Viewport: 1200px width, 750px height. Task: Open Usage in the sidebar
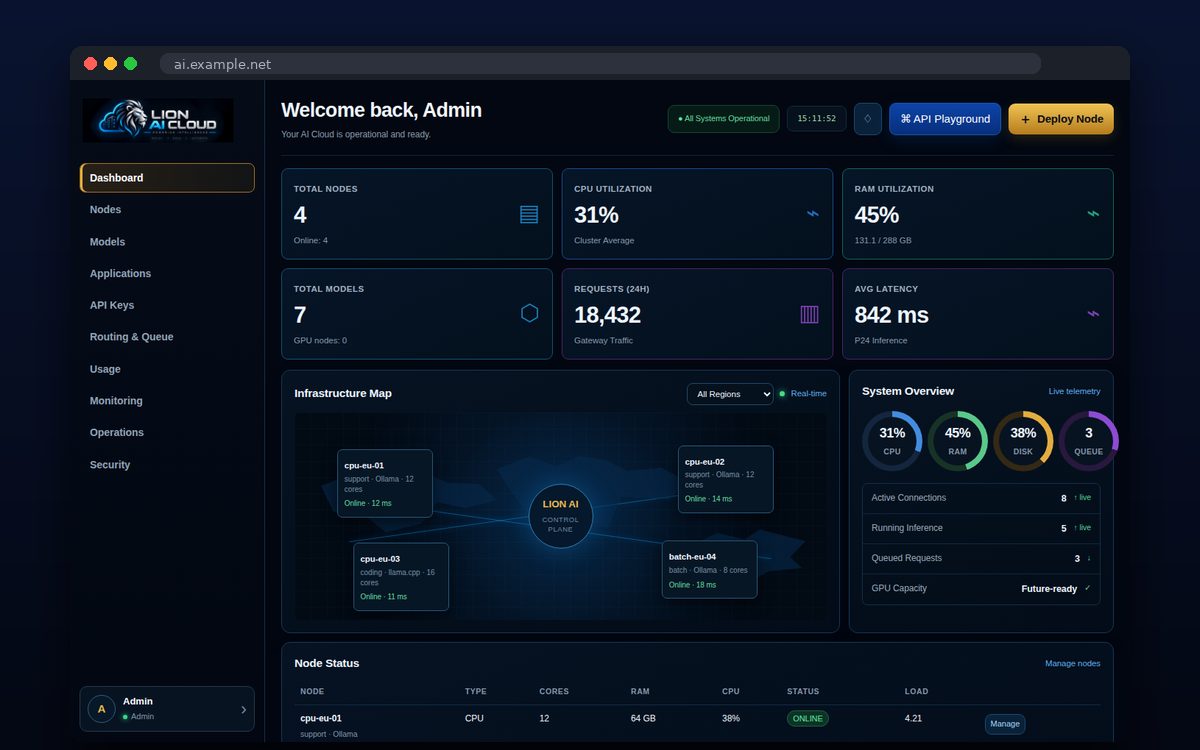pos(167,369)
